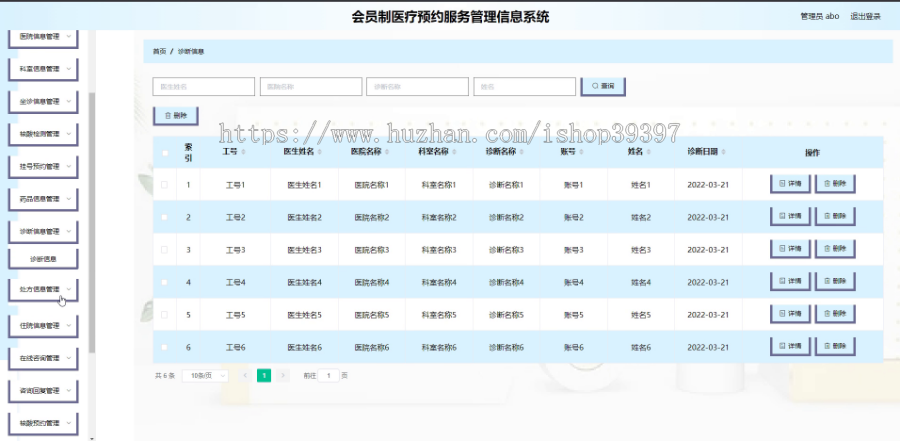Image resolution: width=900 pixels, height=441 pixels.
Task: Expand the 住院信息管理 sidebar menu
Action: point(43,326)
